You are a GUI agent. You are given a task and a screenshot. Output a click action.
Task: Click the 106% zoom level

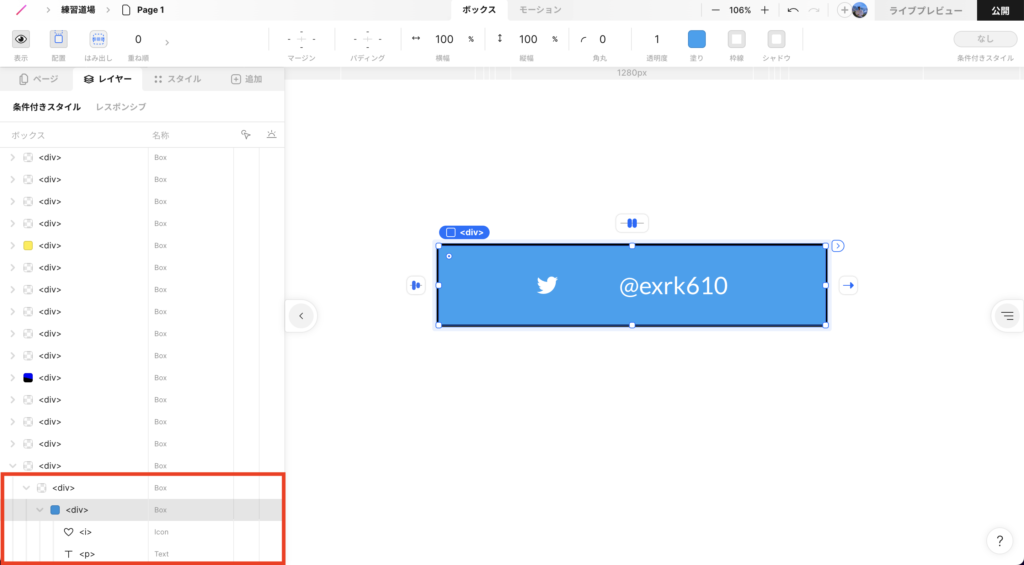pos(740,10)
